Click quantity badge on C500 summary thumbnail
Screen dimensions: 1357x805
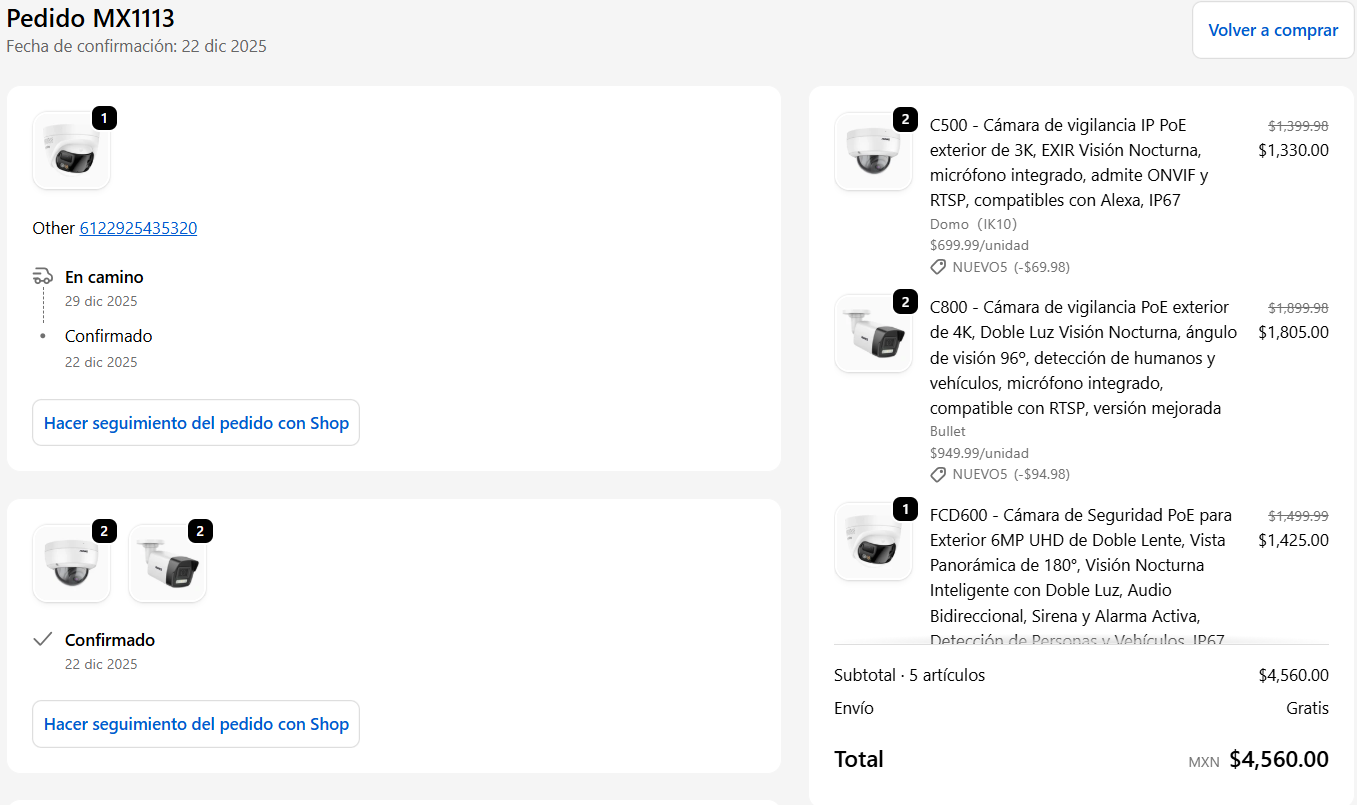[904, 120]
